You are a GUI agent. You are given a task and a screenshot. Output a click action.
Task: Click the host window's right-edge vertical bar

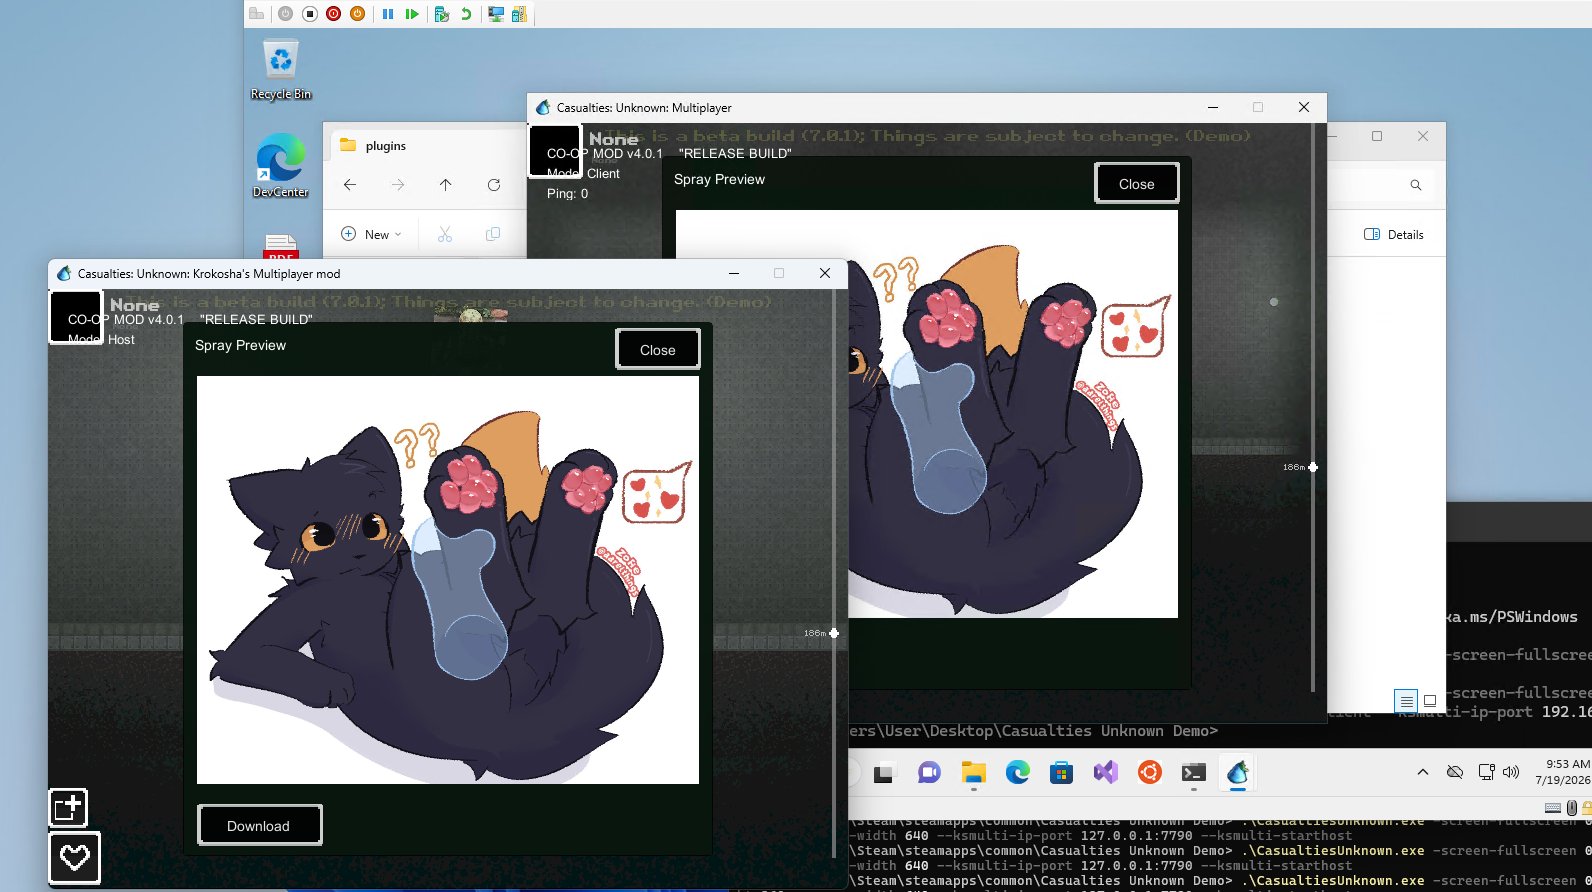click(x=834, y=575)
